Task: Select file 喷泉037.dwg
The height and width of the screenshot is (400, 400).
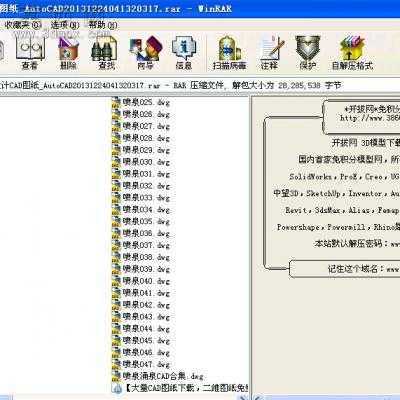Action: [x=141, y=245]
